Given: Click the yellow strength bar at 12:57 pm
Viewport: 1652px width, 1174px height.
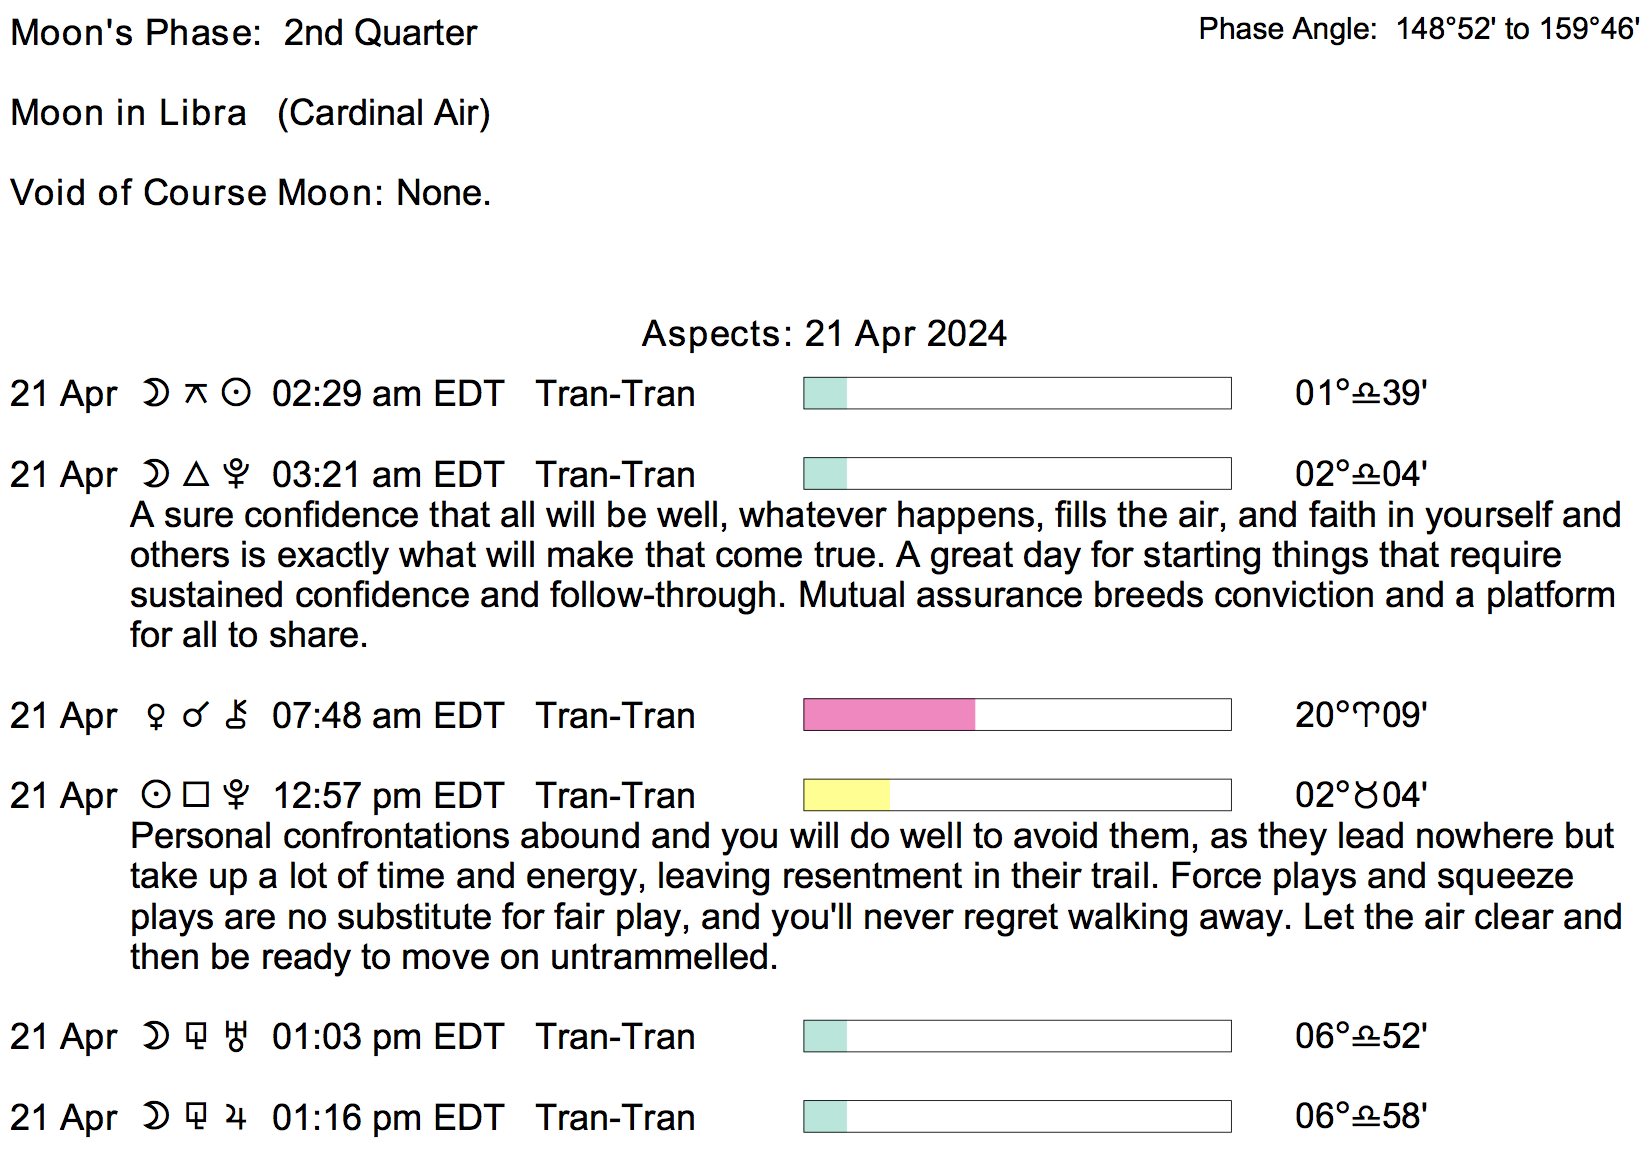Looking at the screenshot, I should click(x=846, y=795).
